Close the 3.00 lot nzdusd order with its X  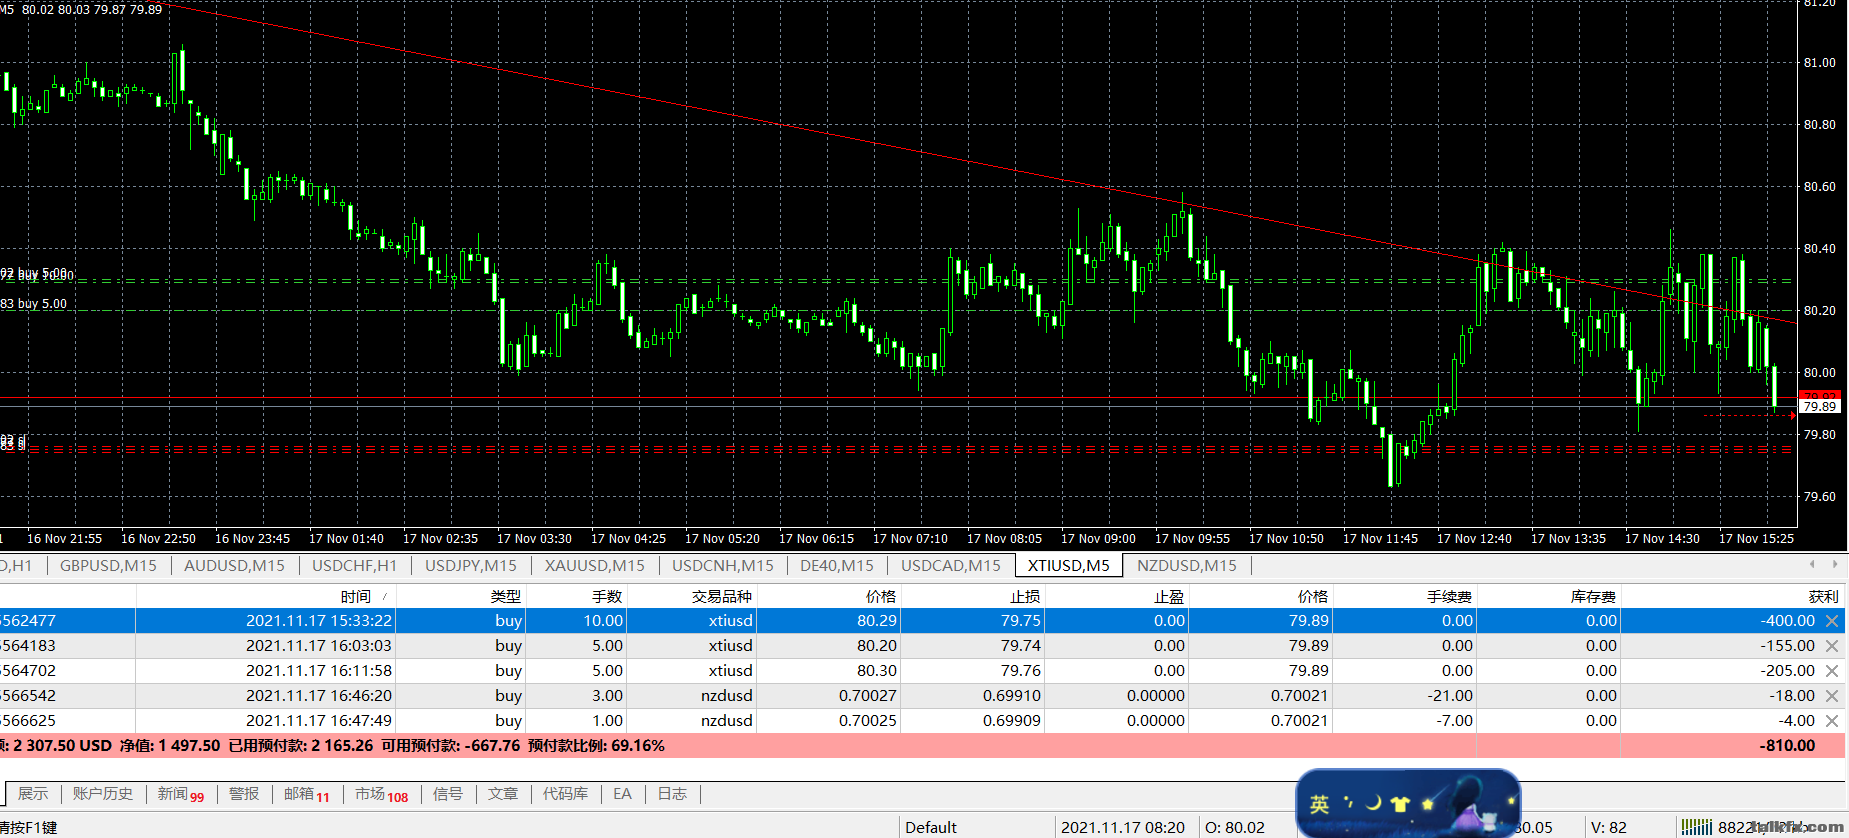[1832, 696]
